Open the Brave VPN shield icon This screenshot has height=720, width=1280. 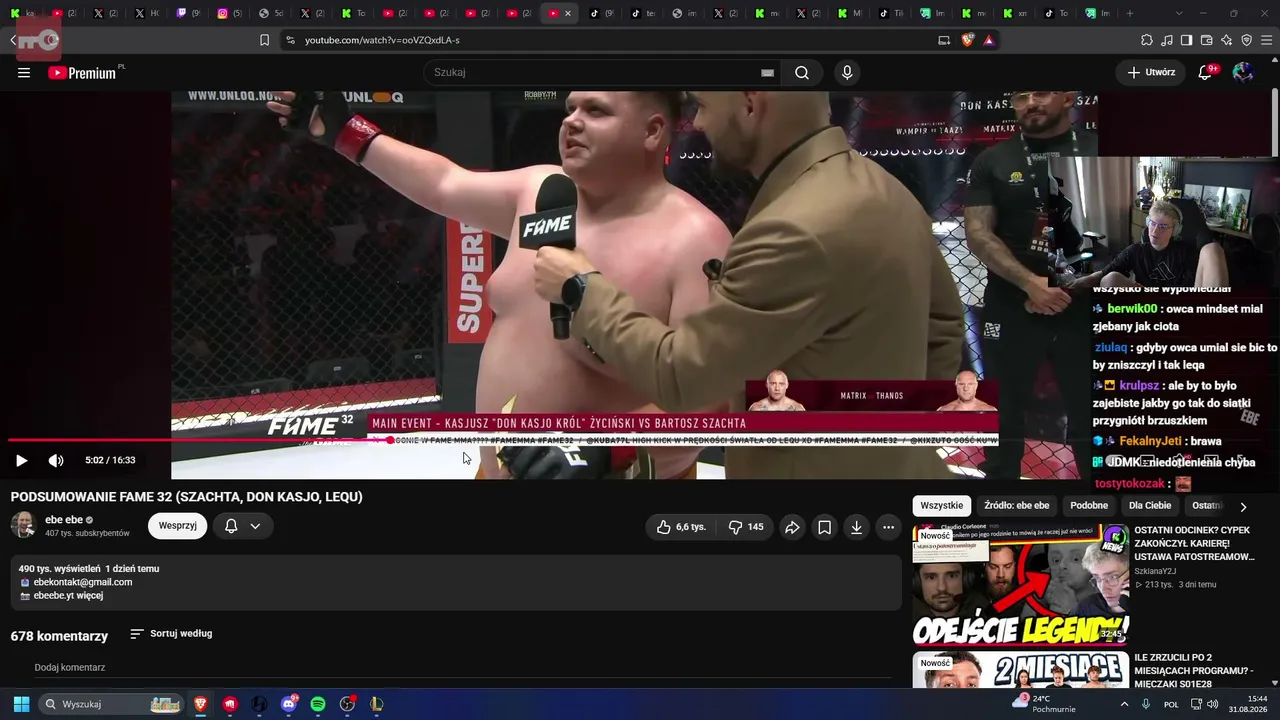coord(1246,40)
